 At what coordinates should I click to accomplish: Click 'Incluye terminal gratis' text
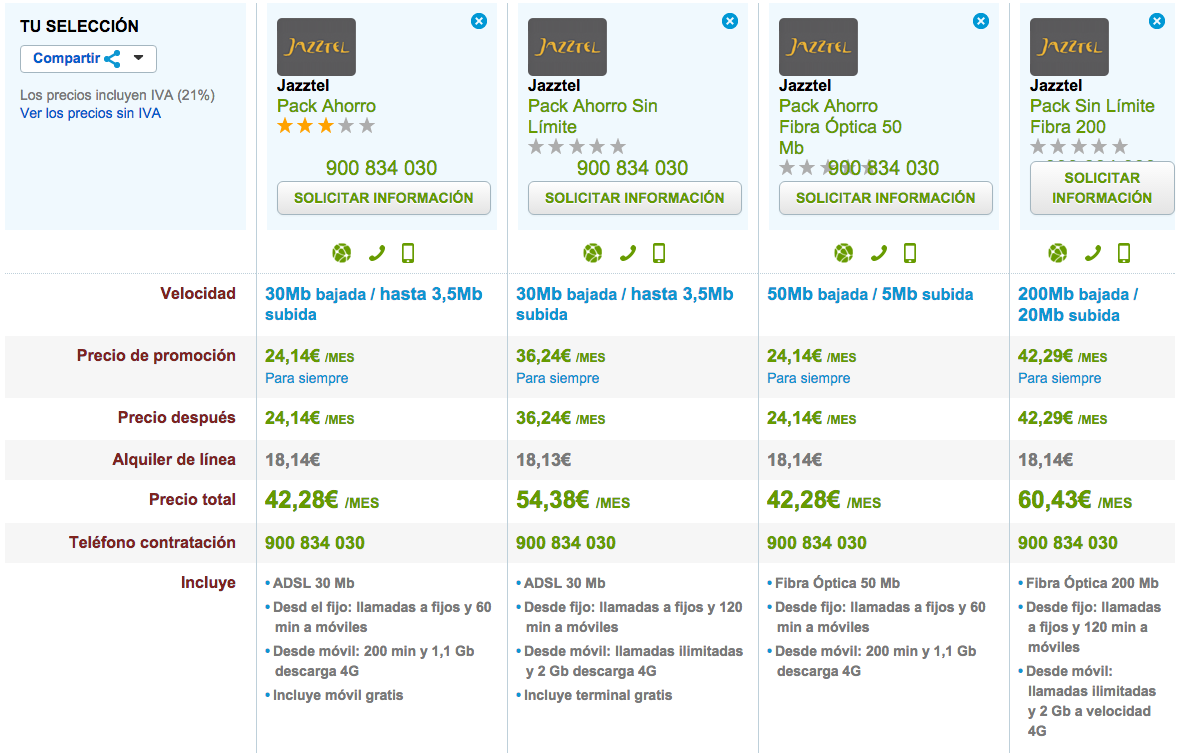(x=598, y=695)
